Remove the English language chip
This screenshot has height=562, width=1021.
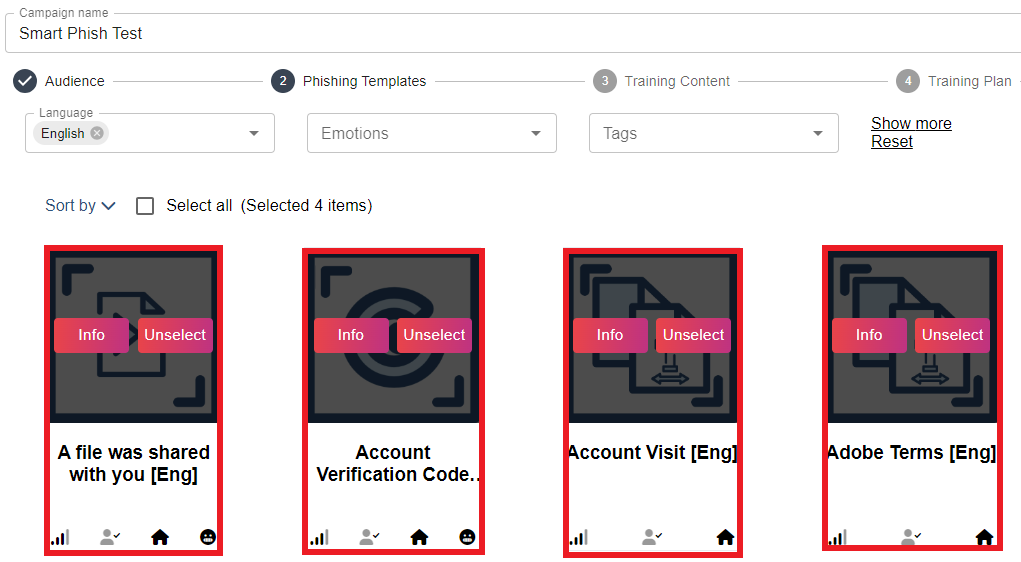pos(97,133)
